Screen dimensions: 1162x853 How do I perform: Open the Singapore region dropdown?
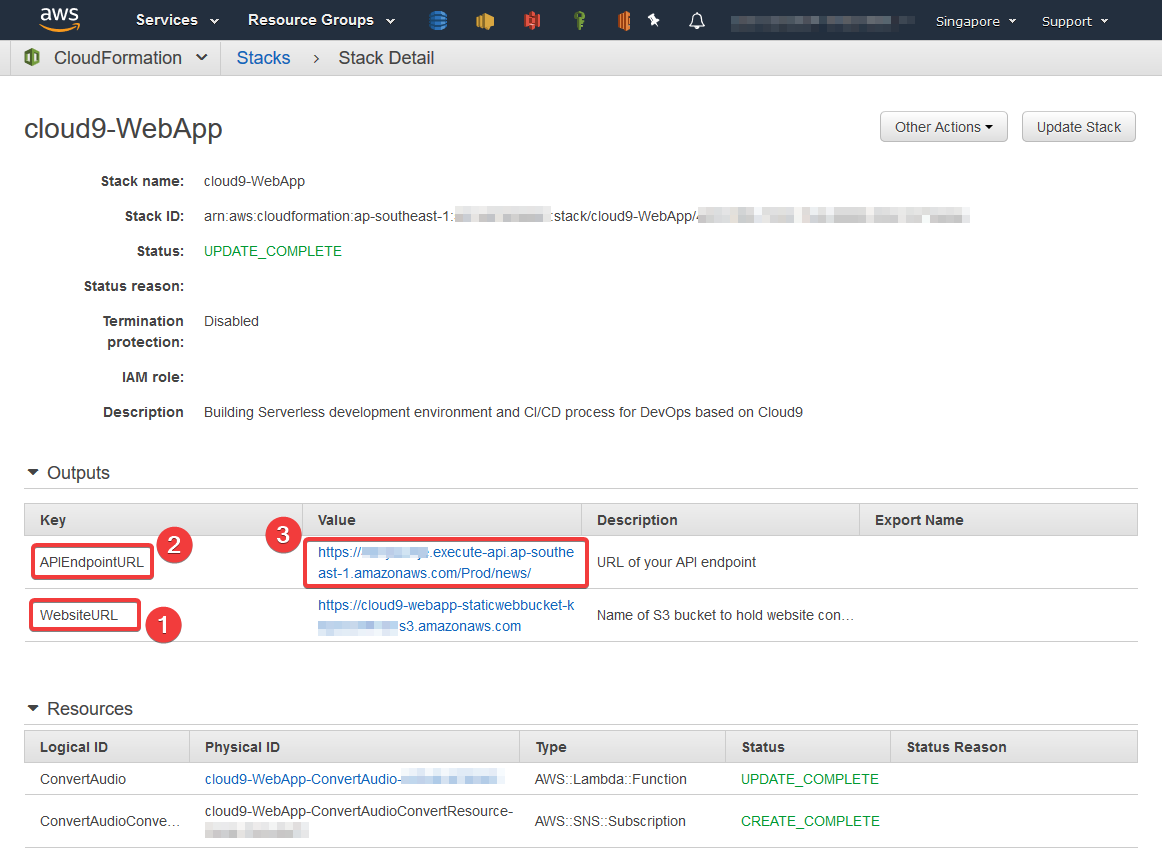(975, 21)
